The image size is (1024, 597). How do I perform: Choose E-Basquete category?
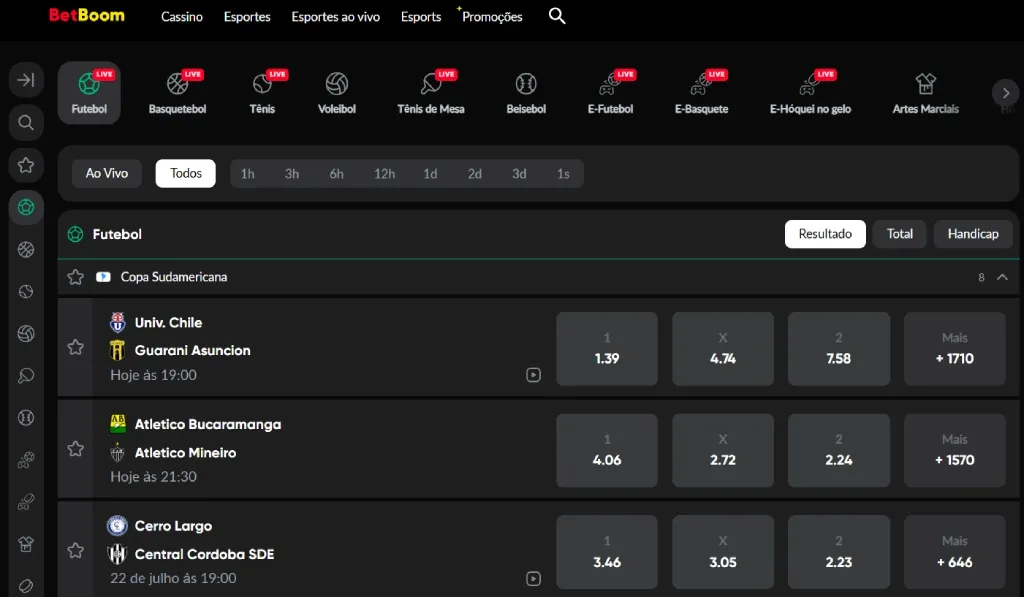pos(701,93)
